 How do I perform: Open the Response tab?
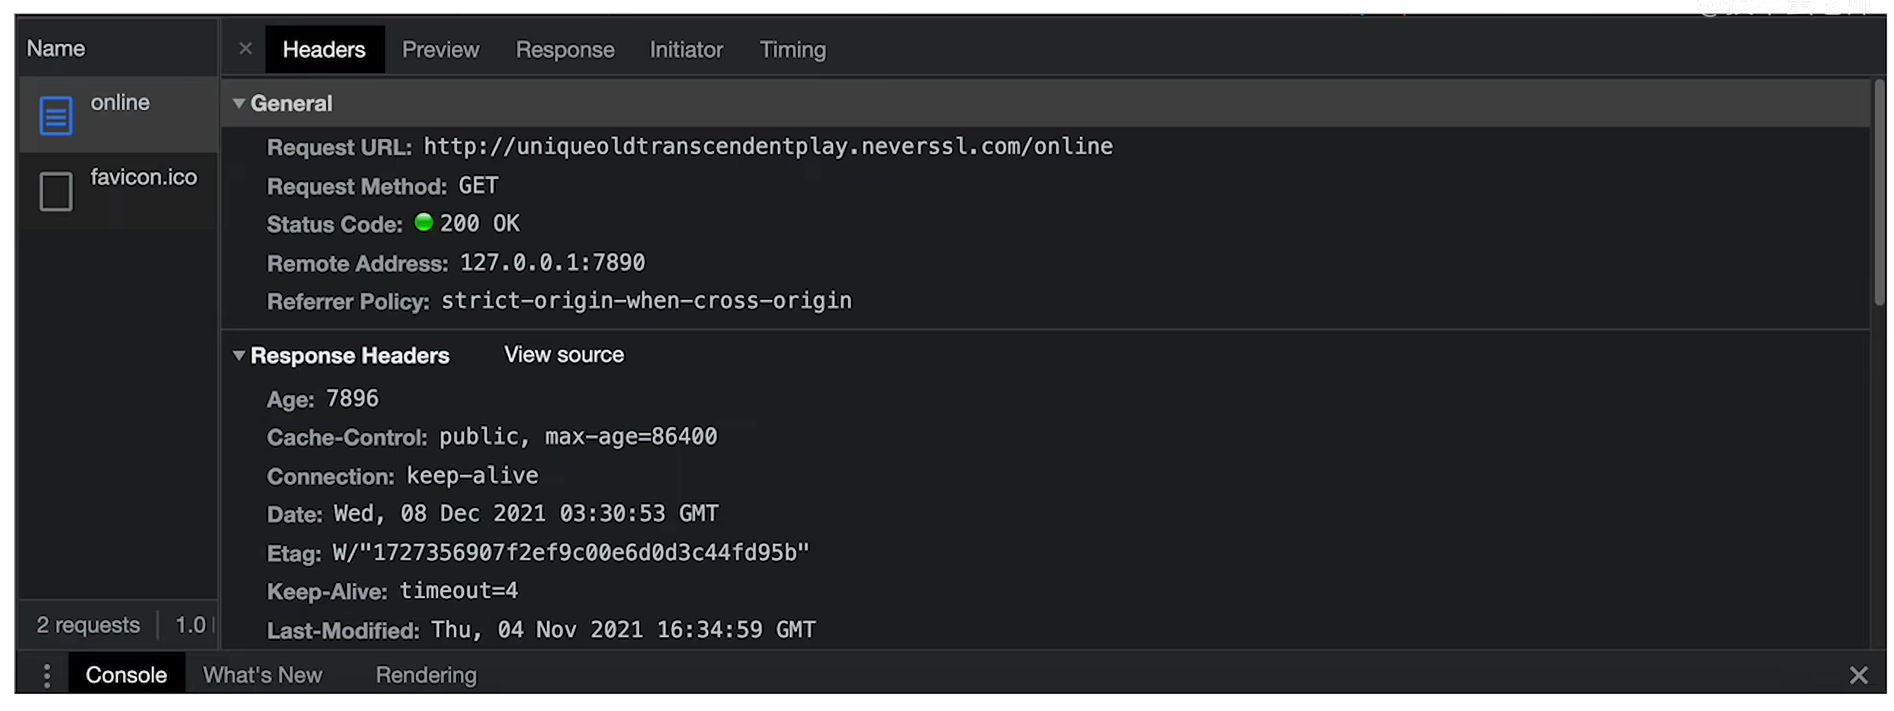[x=565, y=49]
